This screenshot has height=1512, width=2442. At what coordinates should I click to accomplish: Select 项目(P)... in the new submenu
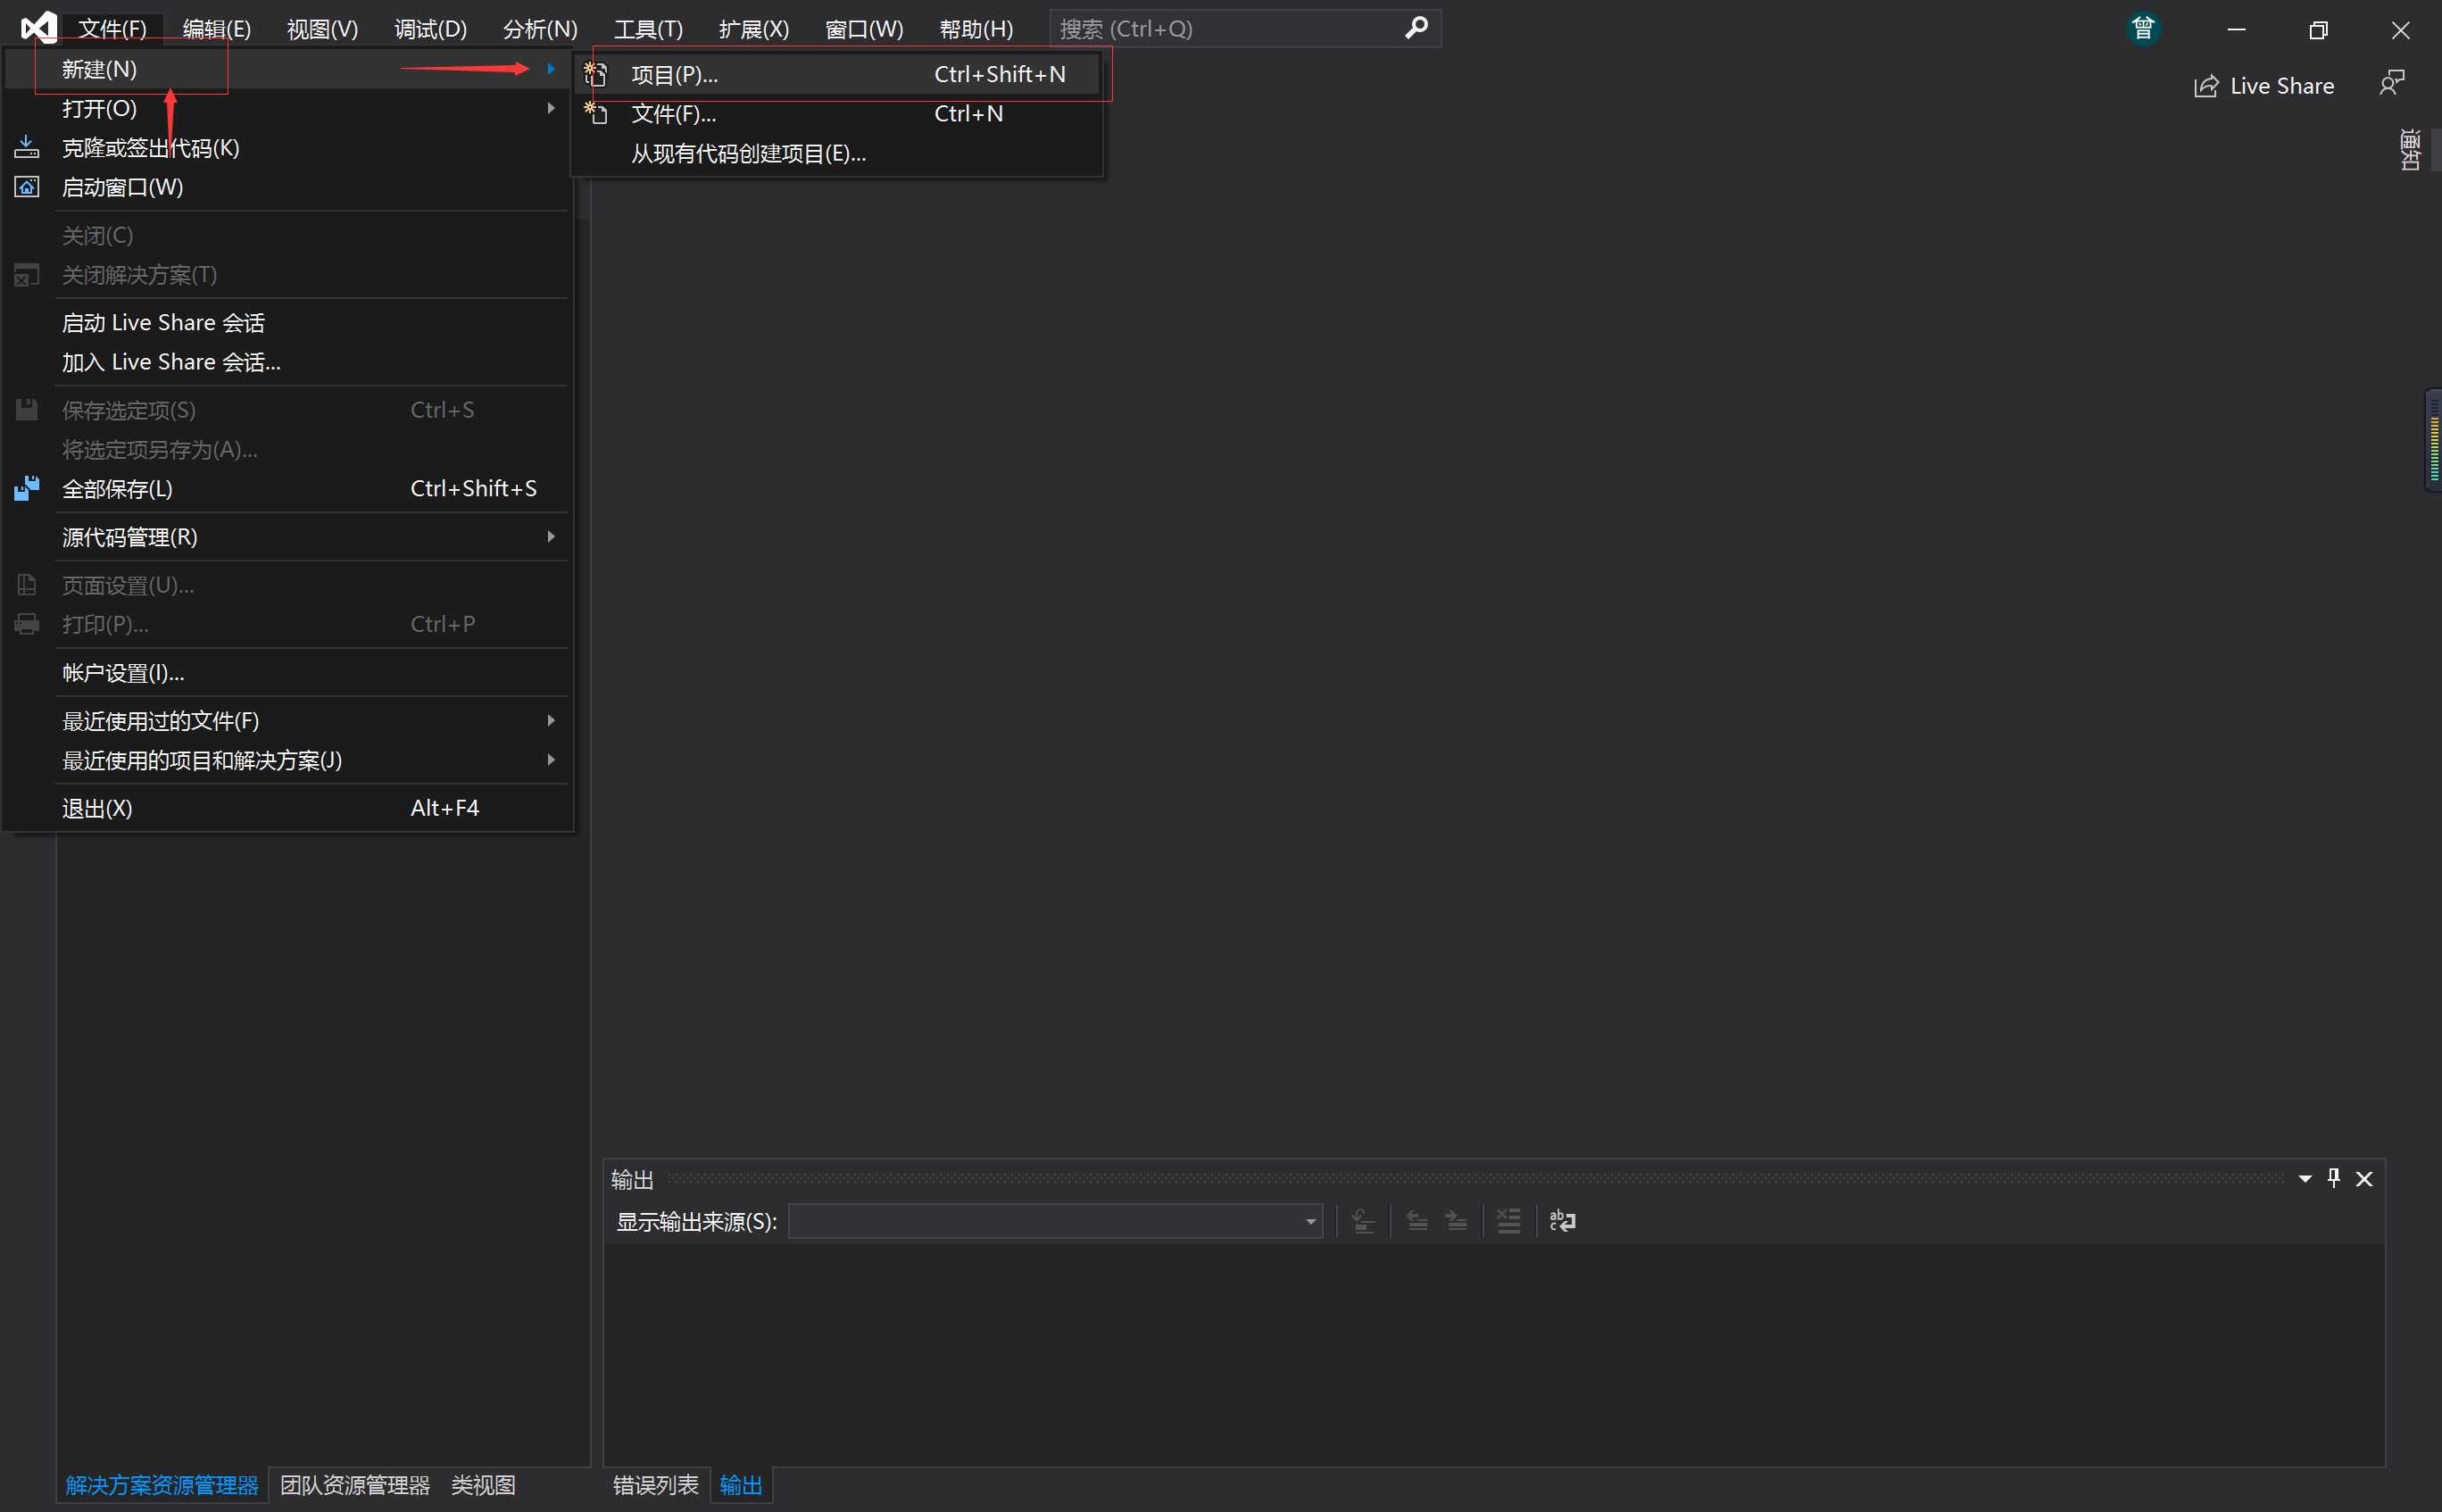point(837,74)
